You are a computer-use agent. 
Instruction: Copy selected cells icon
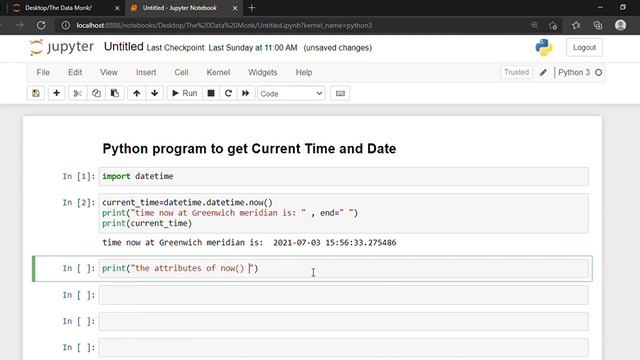tap(96, 93)
